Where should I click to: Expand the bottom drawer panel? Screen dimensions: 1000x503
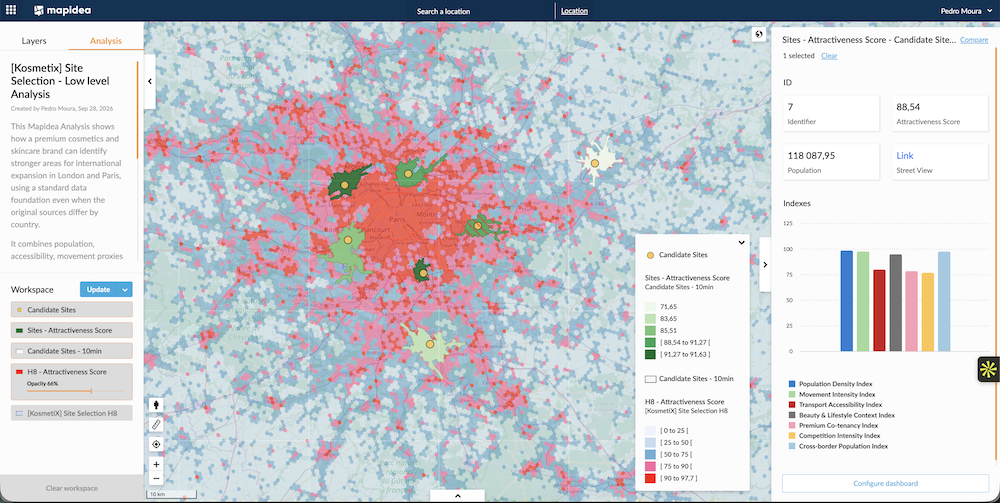457,496
